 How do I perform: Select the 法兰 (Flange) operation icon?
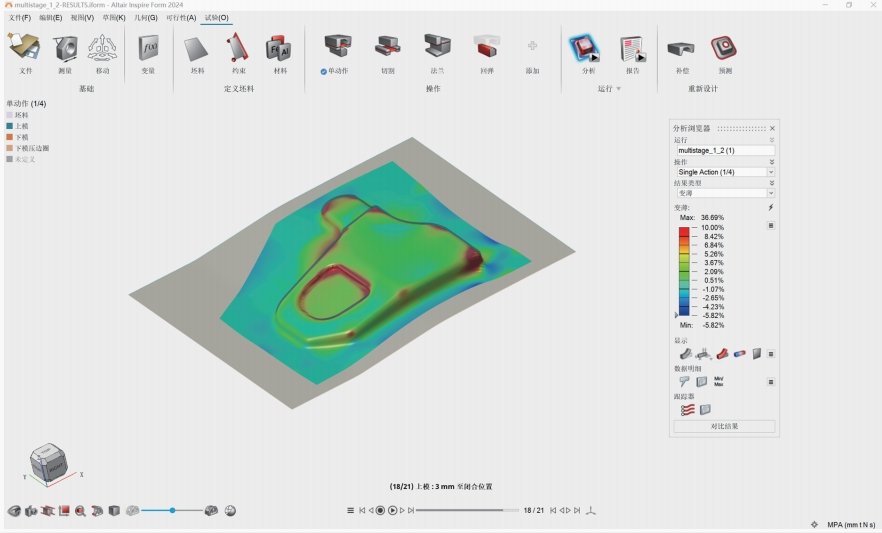point(436,48)
